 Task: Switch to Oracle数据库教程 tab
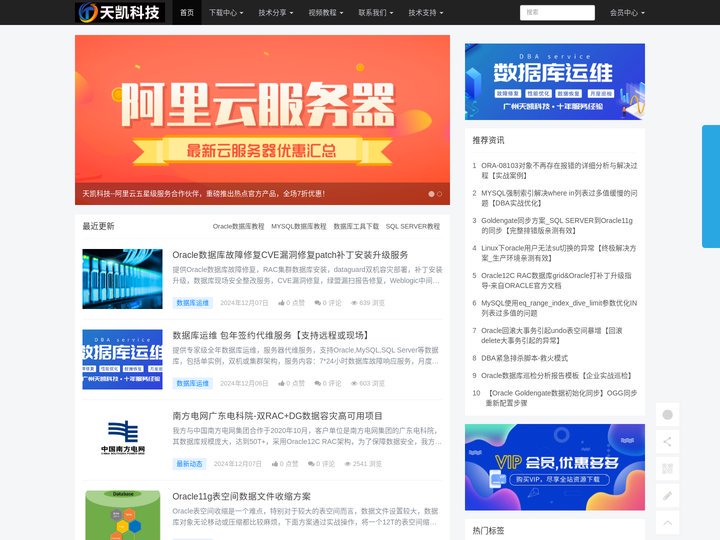pos(238,226)
